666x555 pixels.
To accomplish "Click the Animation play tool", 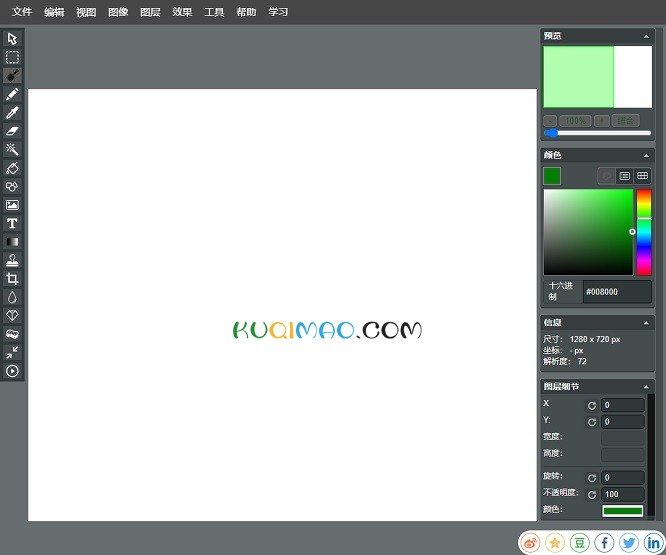I will (x=12, y=371).
